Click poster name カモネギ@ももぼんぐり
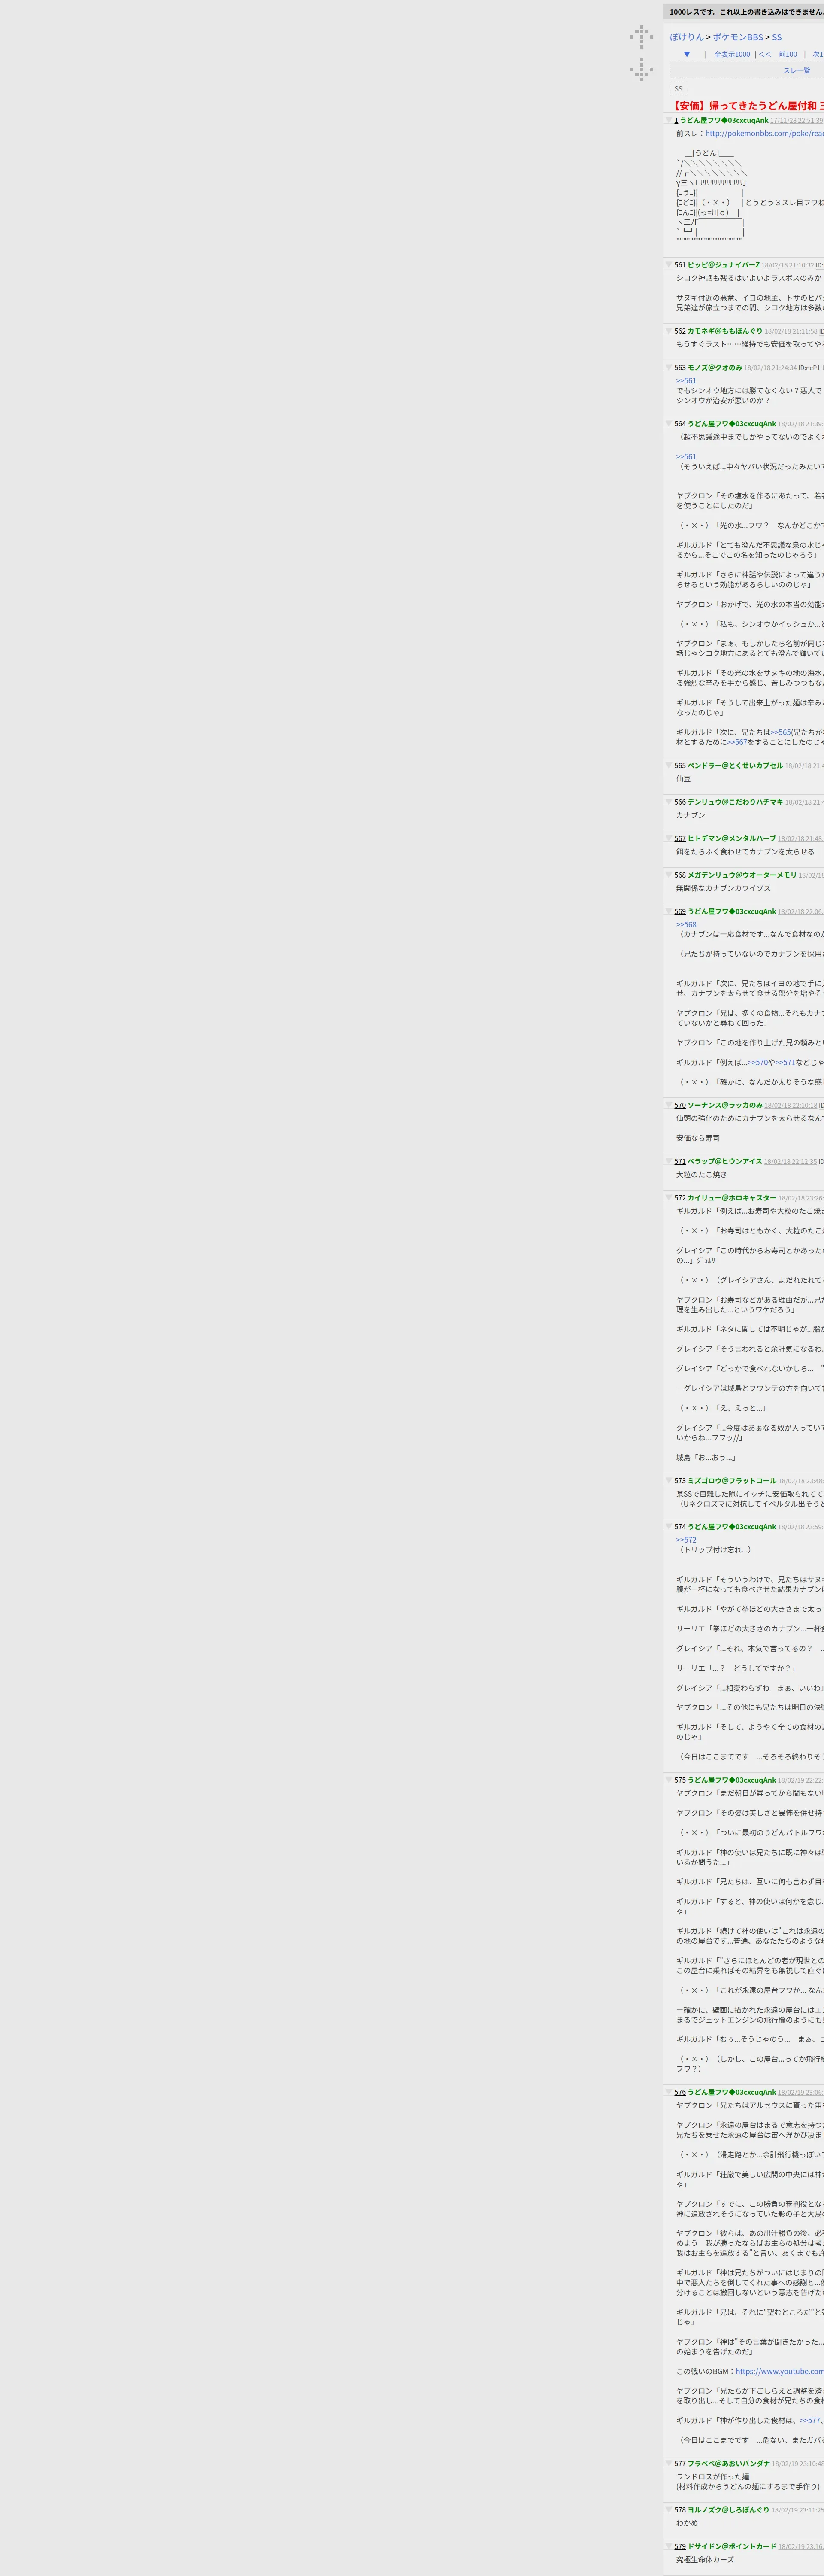 pos(725,331)
